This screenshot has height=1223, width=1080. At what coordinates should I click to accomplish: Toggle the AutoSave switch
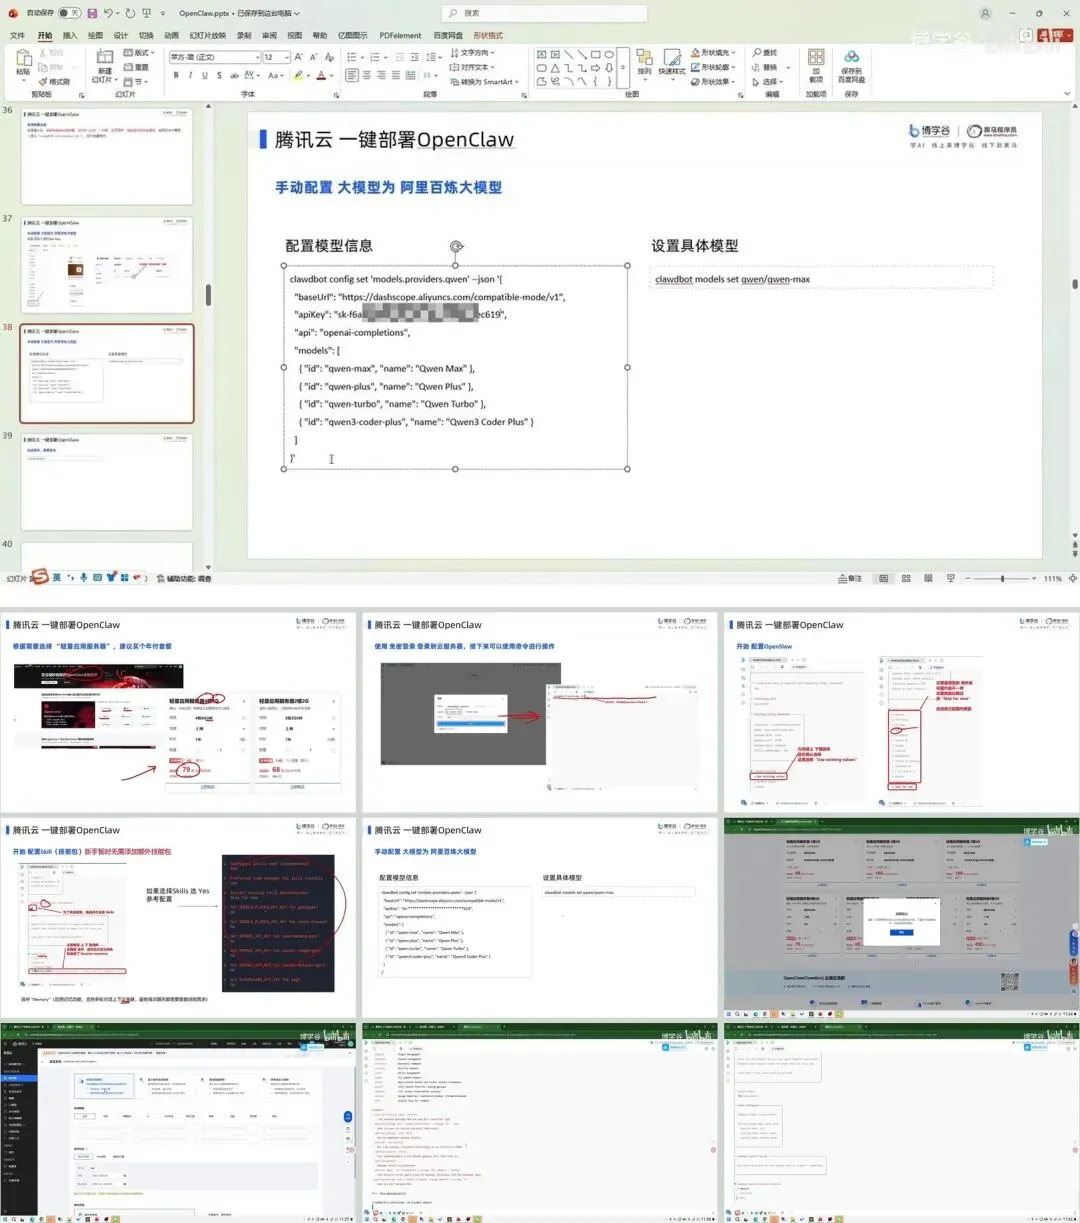pyautogui.click(x=69, y=13)
